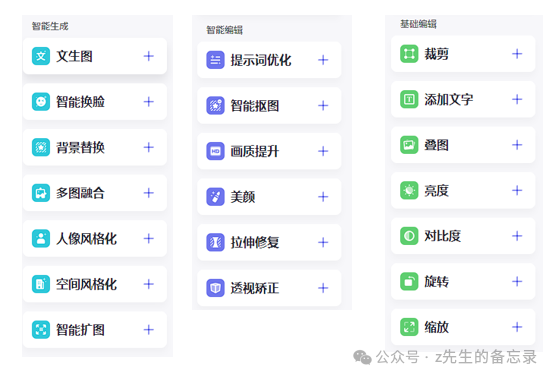
Task: Add the 文生图 node with its plus
Action: point(149,56)
